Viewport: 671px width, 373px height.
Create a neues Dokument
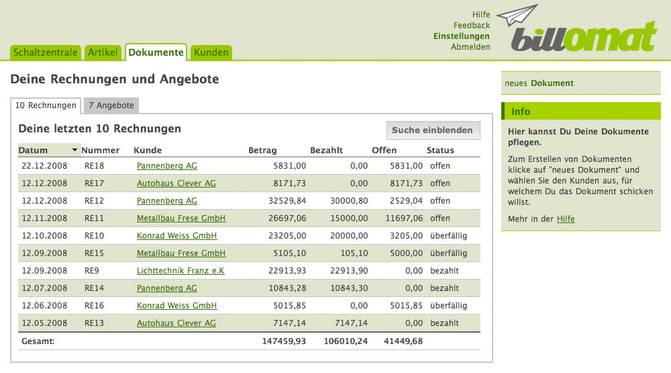(539, 83)
